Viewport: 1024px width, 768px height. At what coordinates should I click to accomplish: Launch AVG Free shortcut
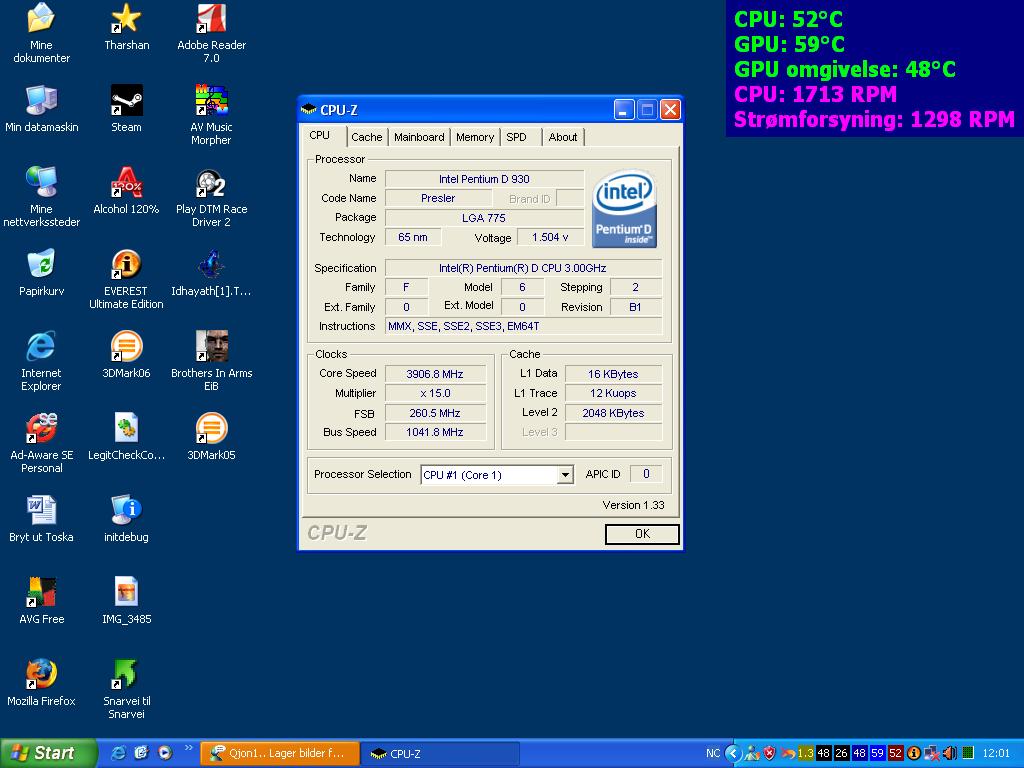41,592
